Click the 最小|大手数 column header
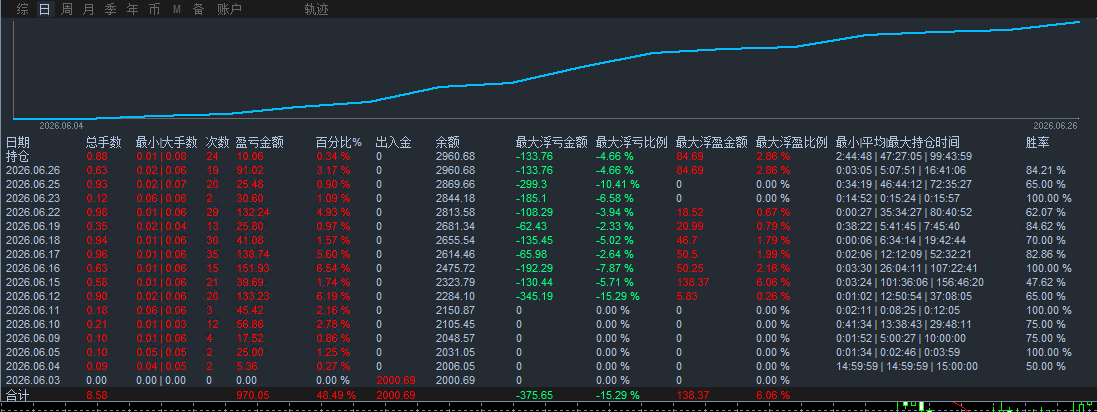 click(x=167, y=143)
